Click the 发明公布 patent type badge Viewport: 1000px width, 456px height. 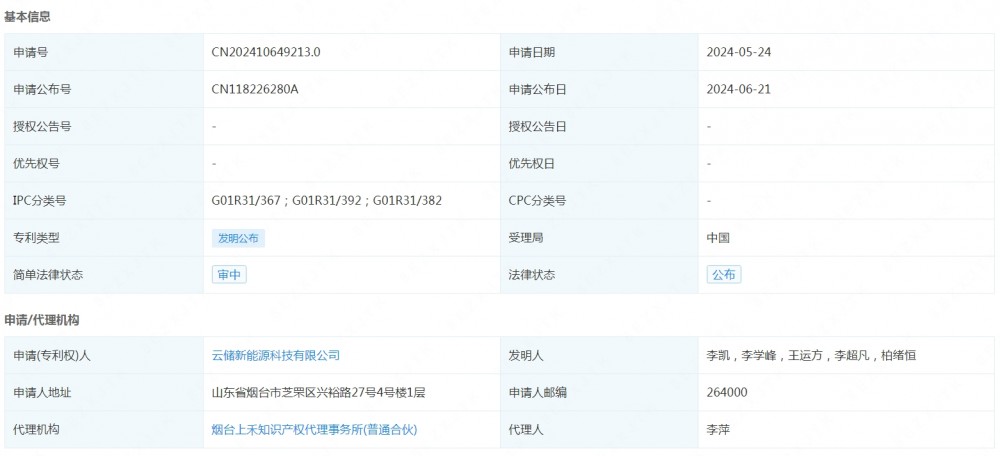point(238,238)
